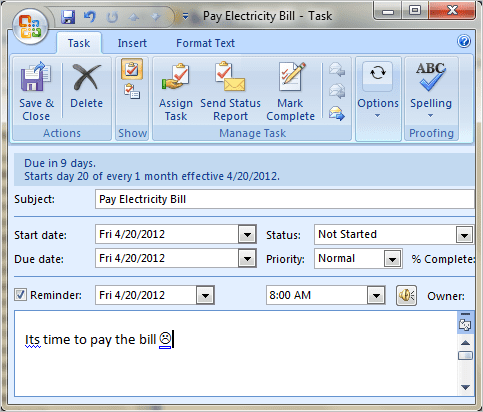The image size is (483, 412).
Task: Open the Priority dropdown
Action: [x=392, y=259]
